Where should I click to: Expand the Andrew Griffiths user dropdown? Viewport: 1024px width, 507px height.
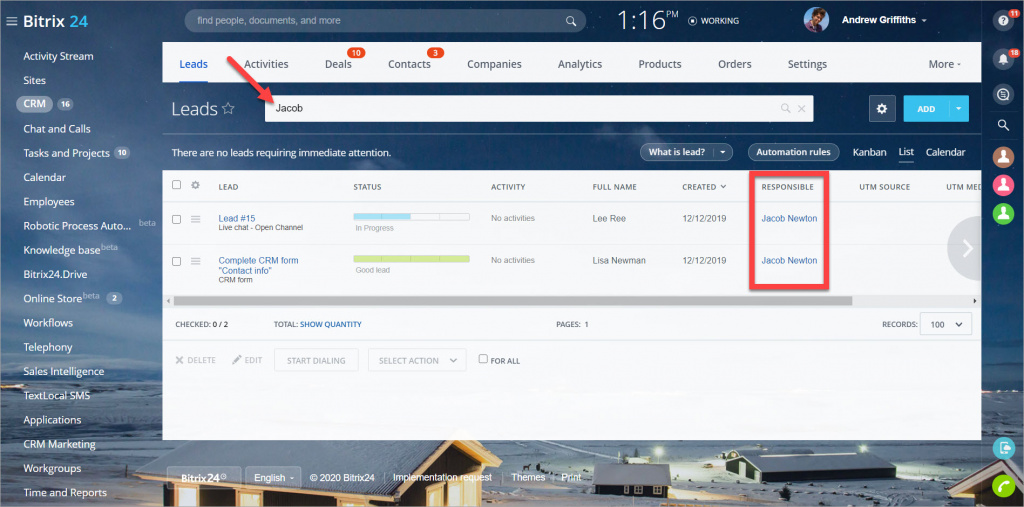924,22
